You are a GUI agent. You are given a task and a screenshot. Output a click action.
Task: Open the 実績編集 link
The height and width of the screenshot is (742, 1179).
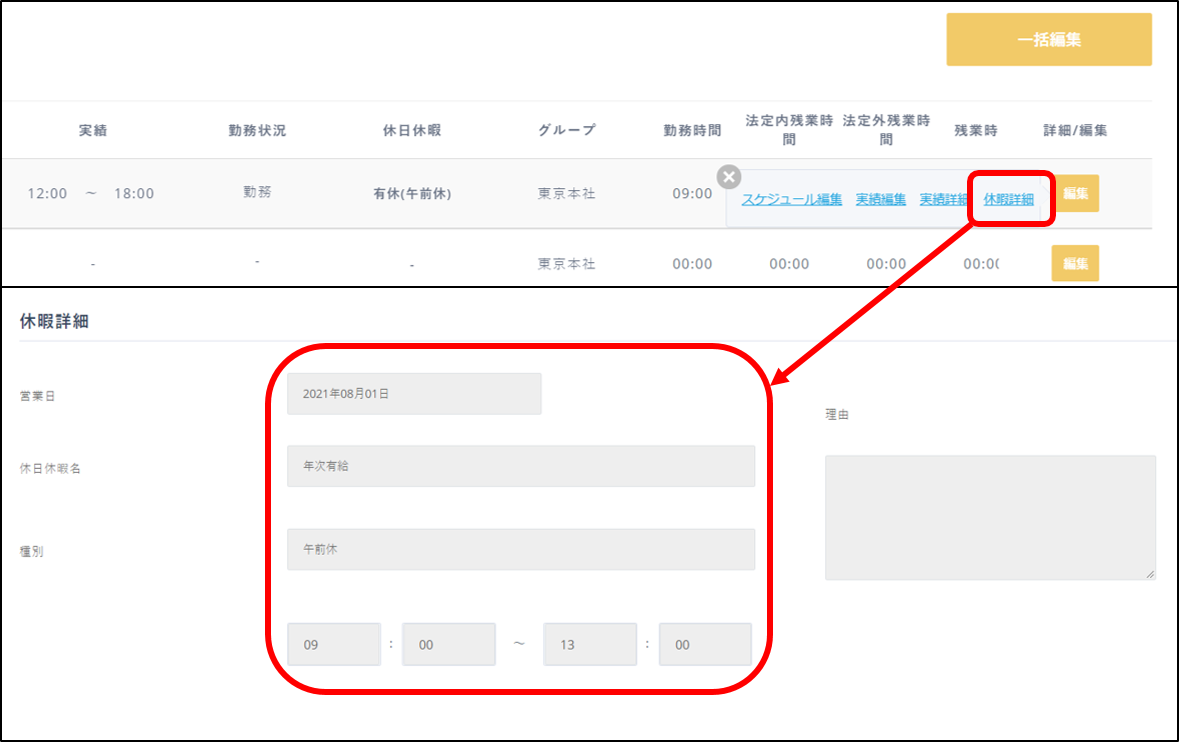[x=880, y=199]
